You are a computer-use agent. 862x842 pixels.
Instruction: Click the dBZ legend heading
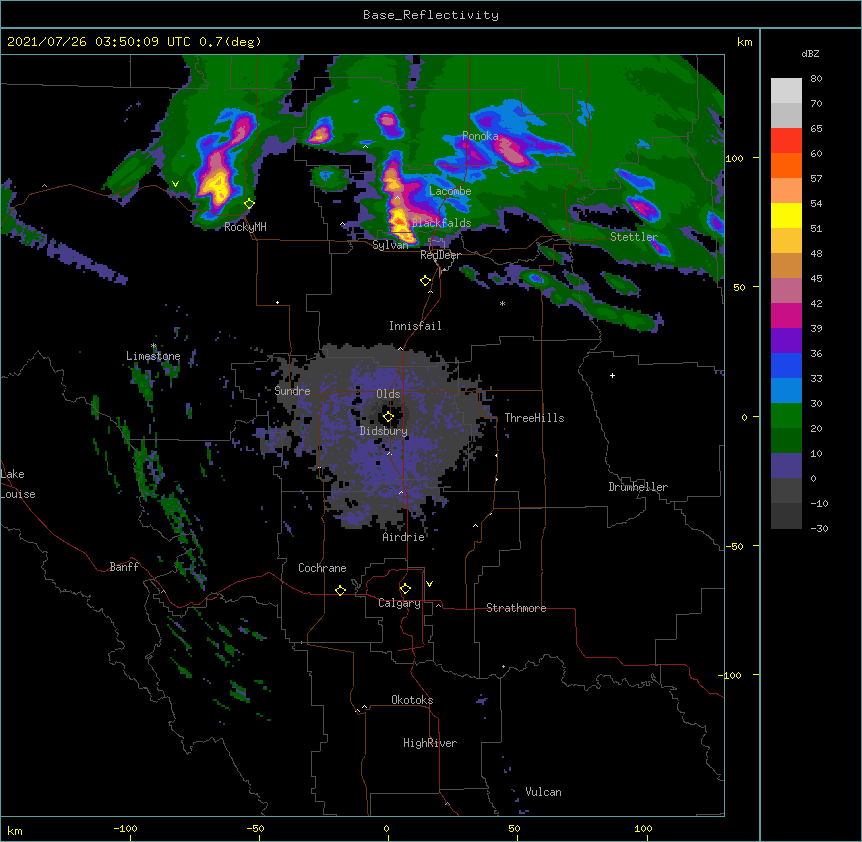(810, 53)
